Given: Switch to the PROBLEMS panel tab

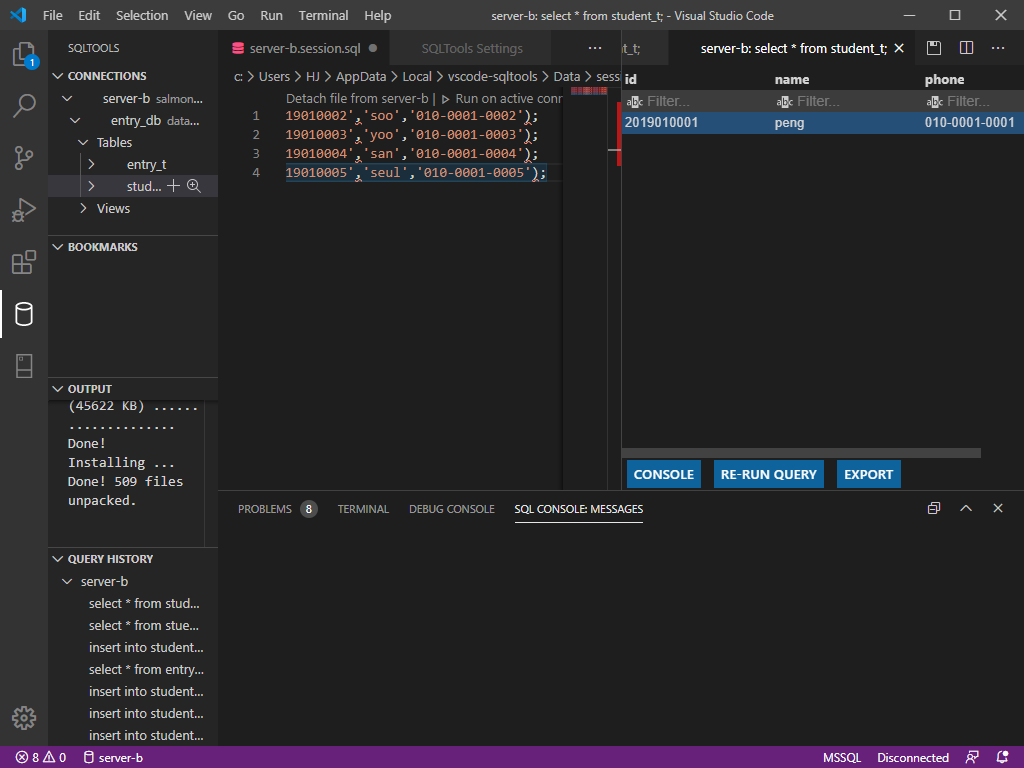Looking at the screenshot, I should 277,509.
